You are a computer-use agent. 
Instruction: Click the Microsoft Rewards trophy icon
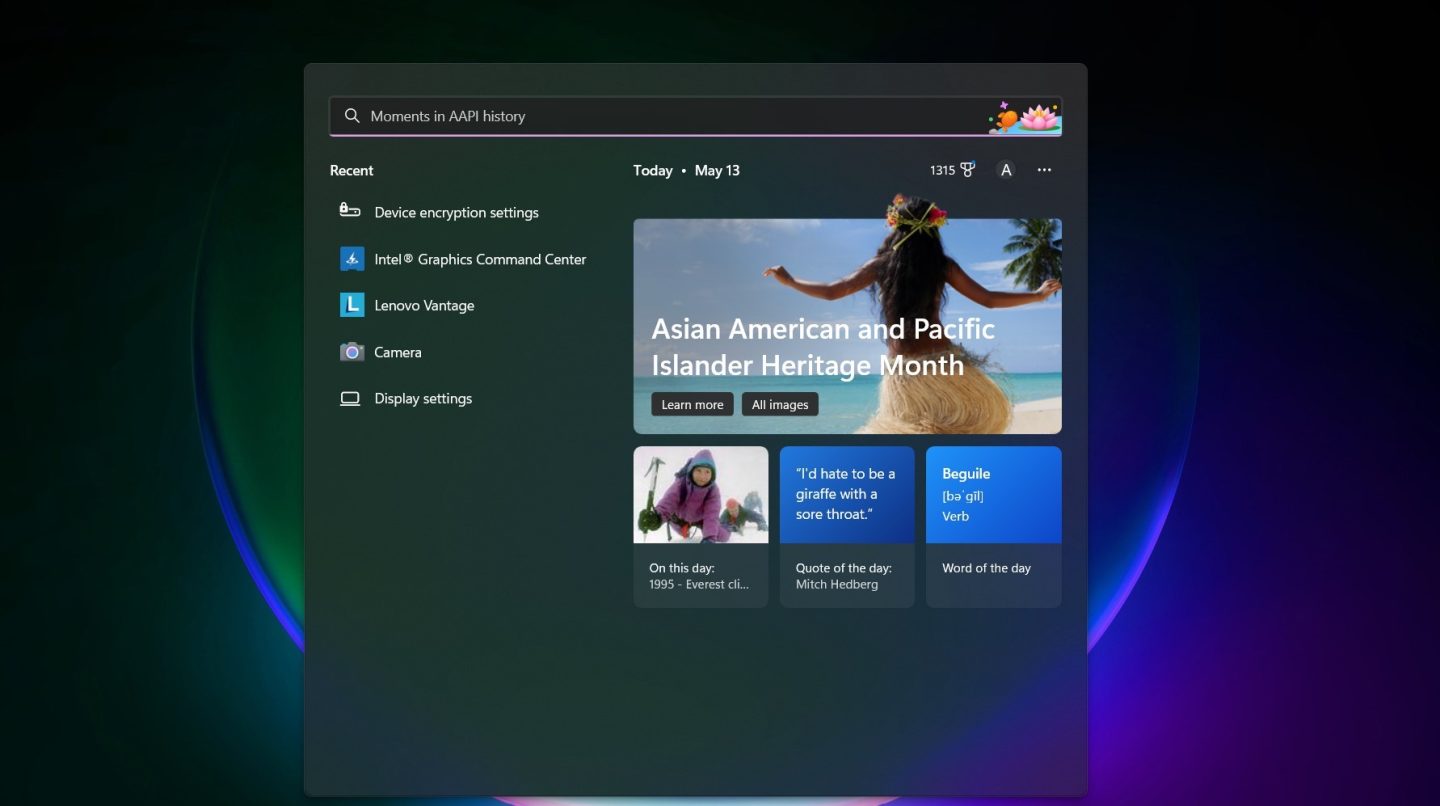(x=966, y=169)
